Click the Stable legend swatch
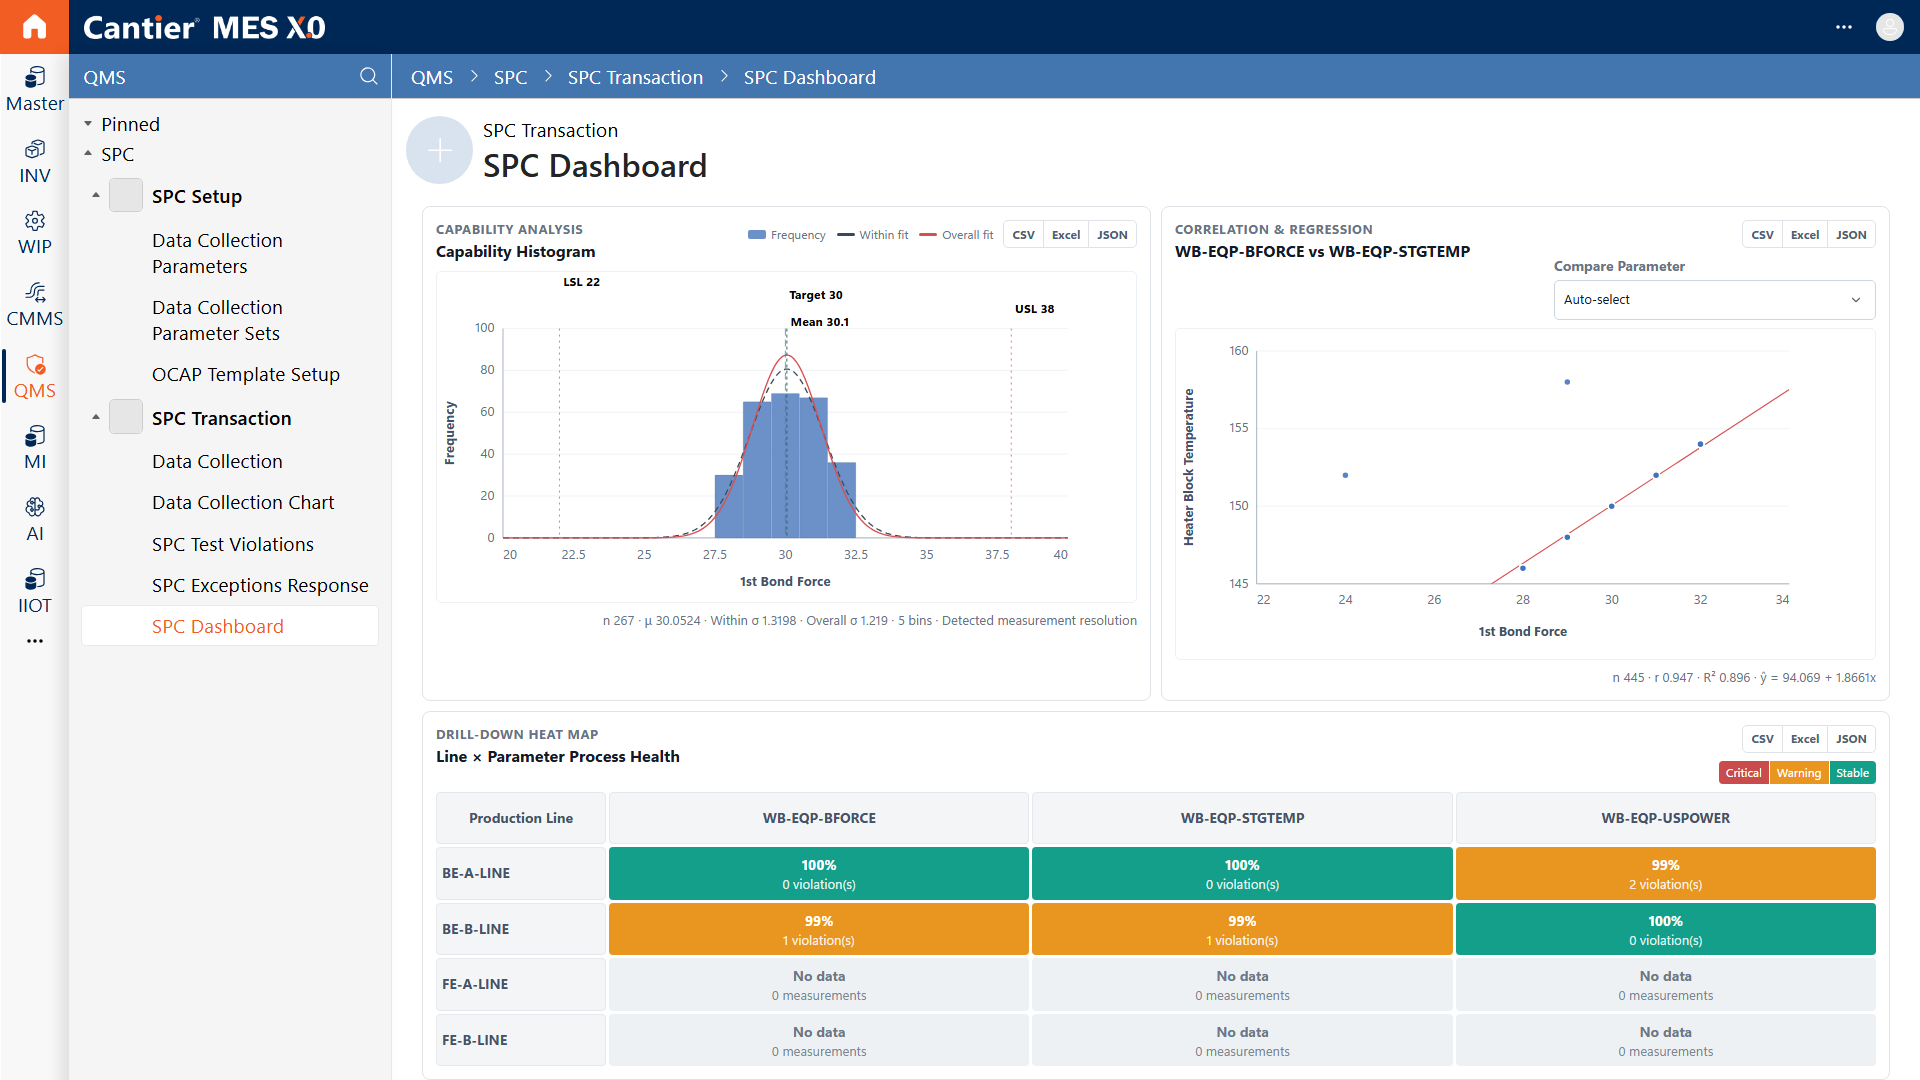The width and height of the screenshot is (1920, 1080). click(x=1852, y=773)
